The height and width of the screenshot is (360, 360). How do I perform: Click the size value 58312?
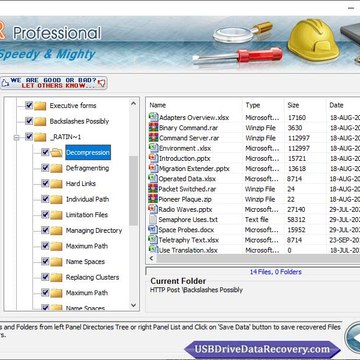click(296, 220)
